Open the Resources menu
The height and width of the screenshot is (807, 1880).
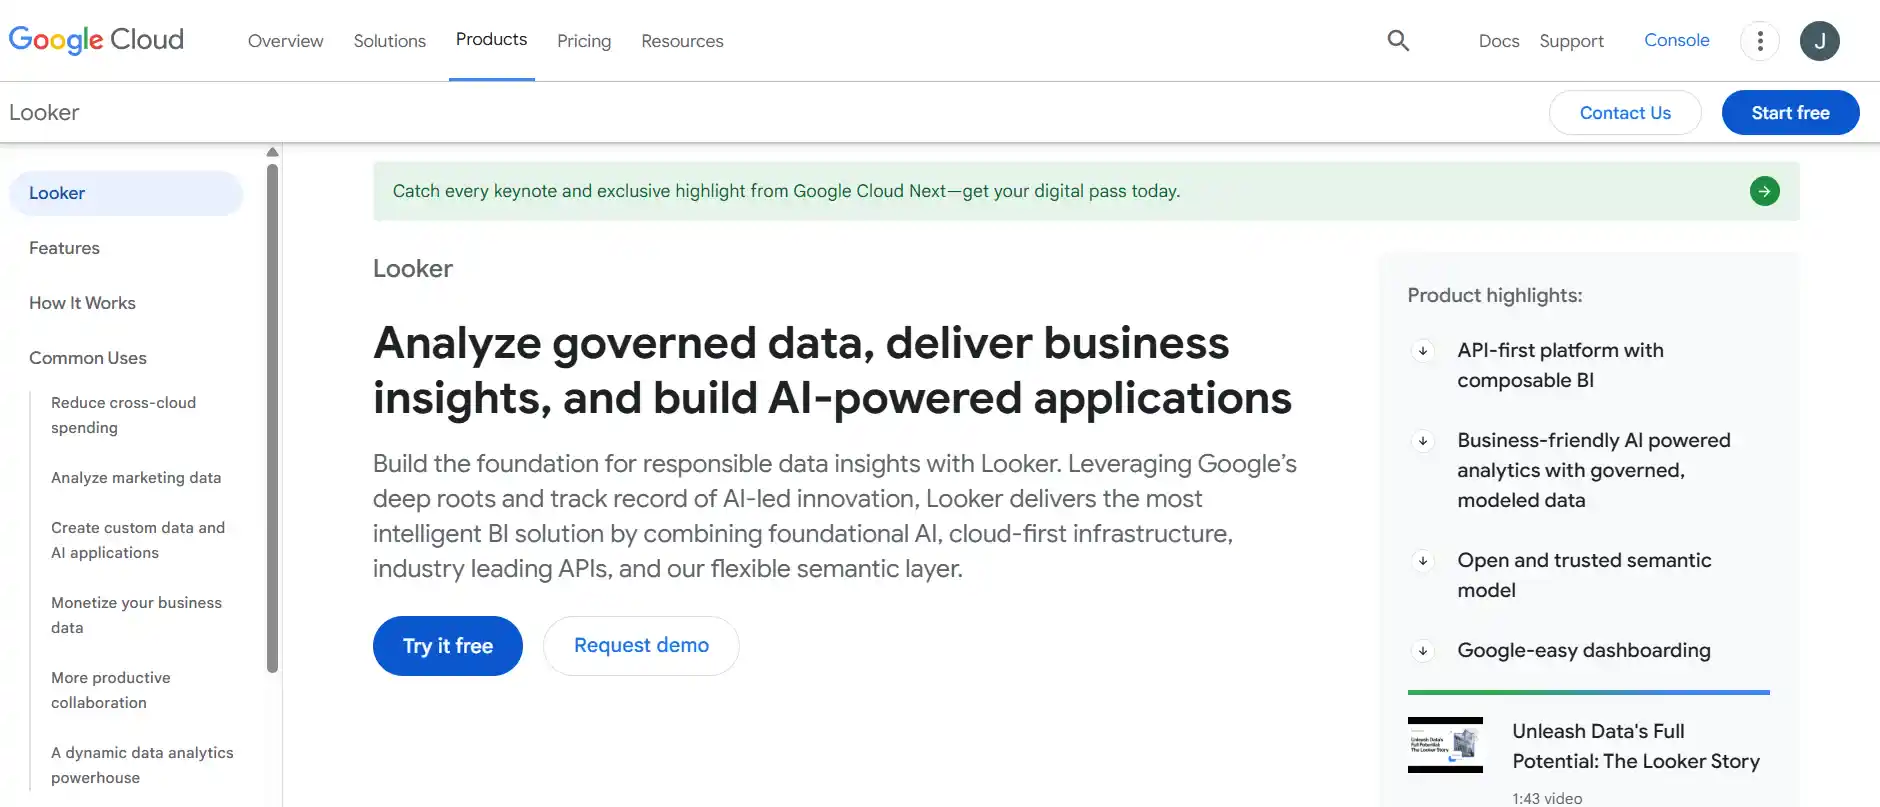(x=682, y=41)
